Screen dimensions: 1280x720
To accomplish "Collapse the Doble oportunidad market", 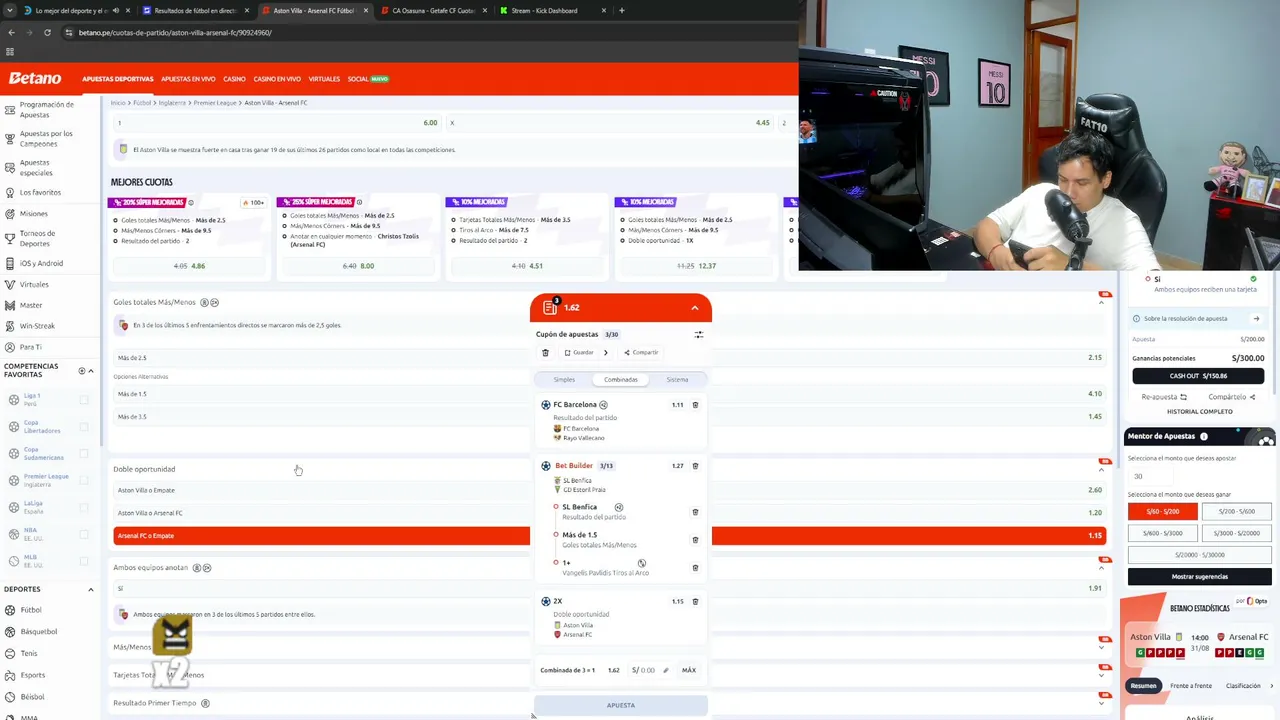I will (1102, 469).
